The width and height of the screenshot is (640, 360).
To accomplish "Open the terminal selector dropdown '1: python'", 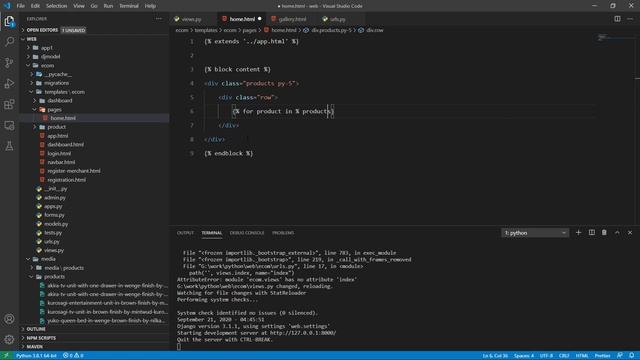I will click(535, 233).
